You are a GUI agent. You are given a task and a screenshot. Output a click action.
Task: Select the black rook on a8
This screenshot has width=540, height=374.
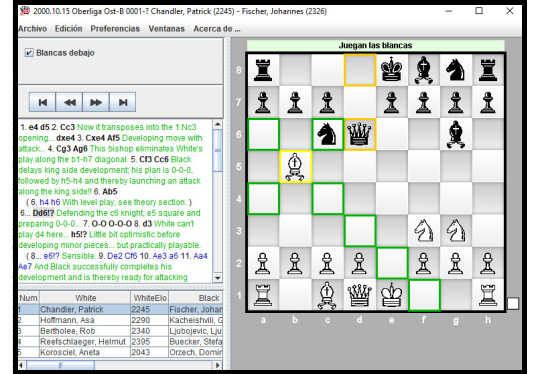click(x=263, y=70)
